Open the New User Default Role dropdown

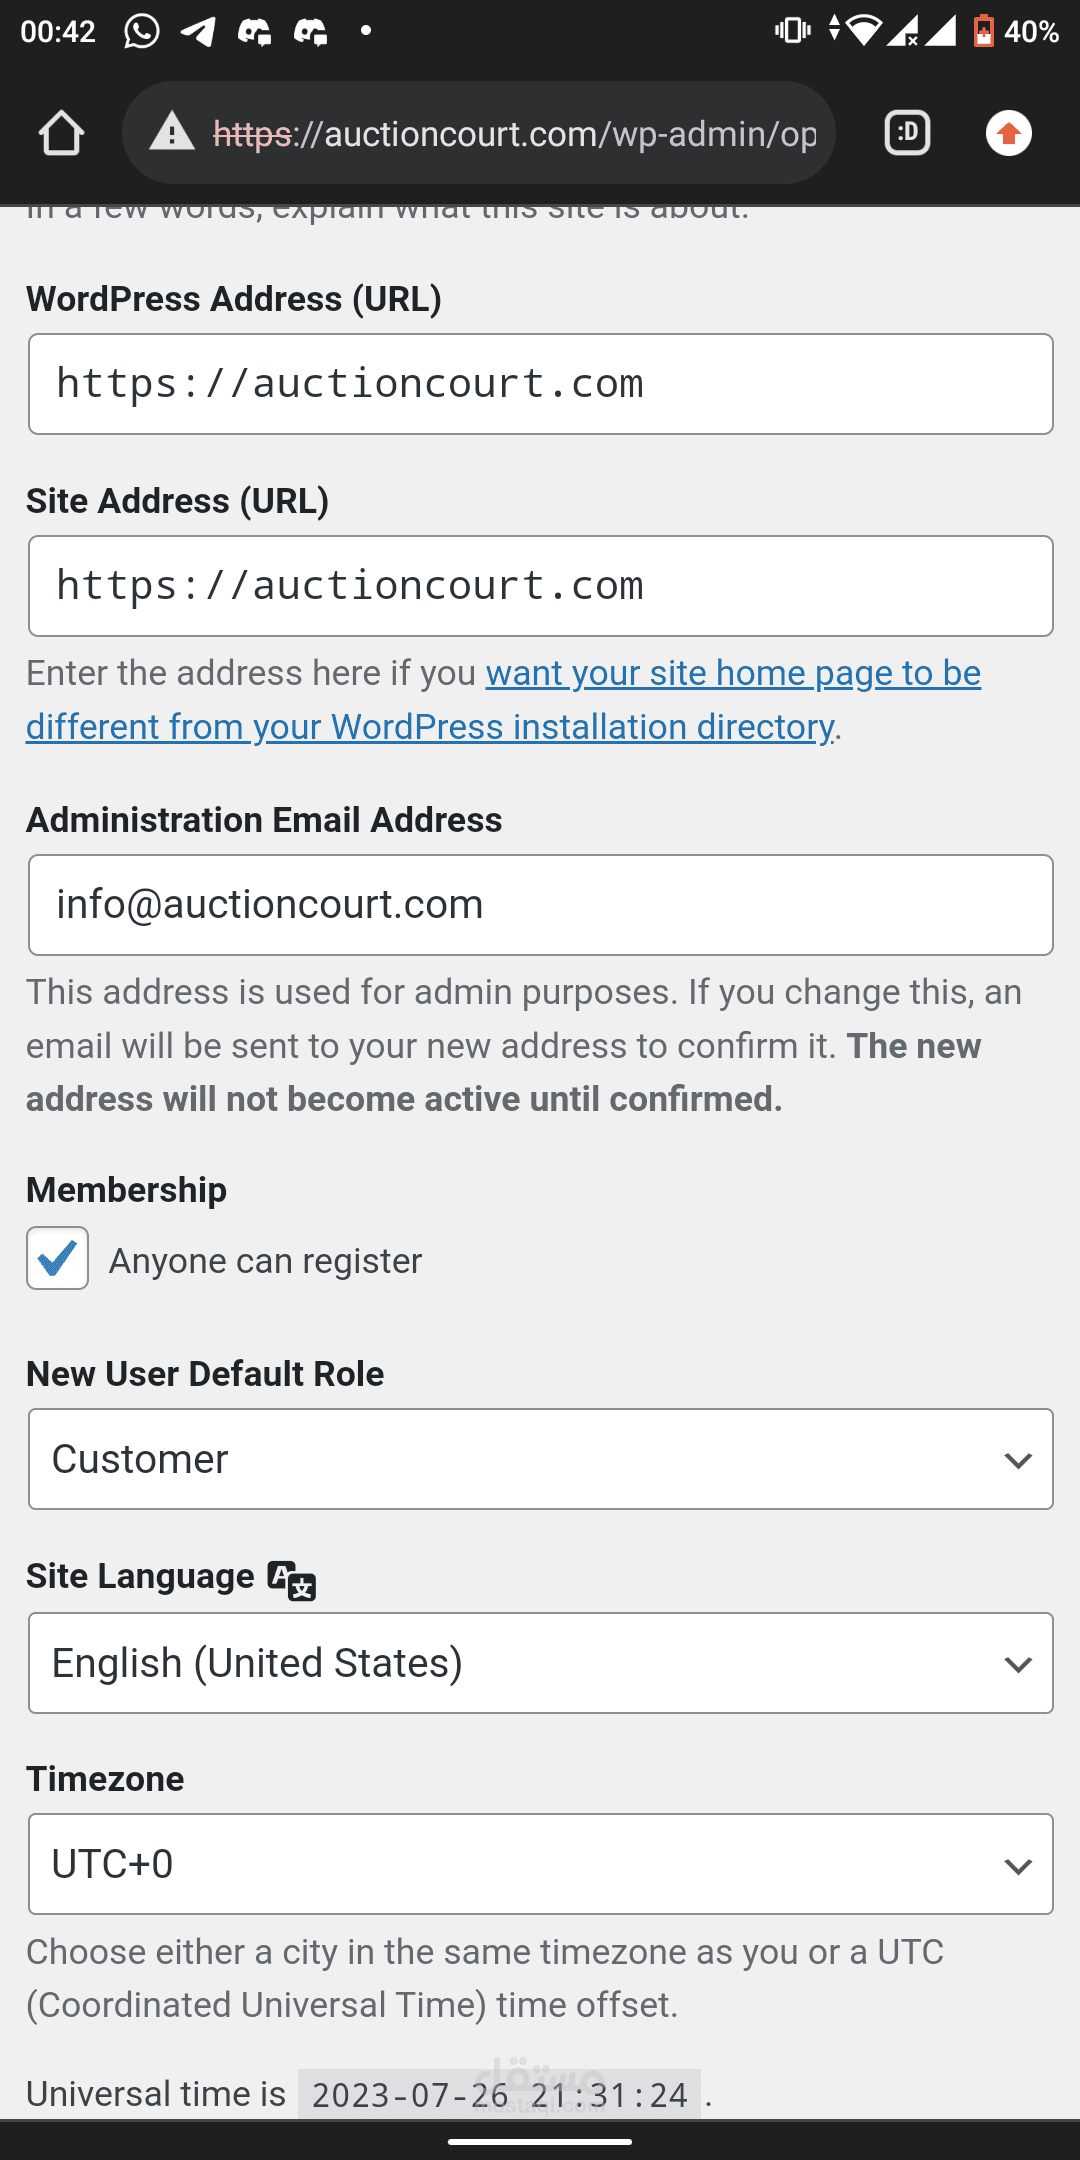[x=541, y=1459]
